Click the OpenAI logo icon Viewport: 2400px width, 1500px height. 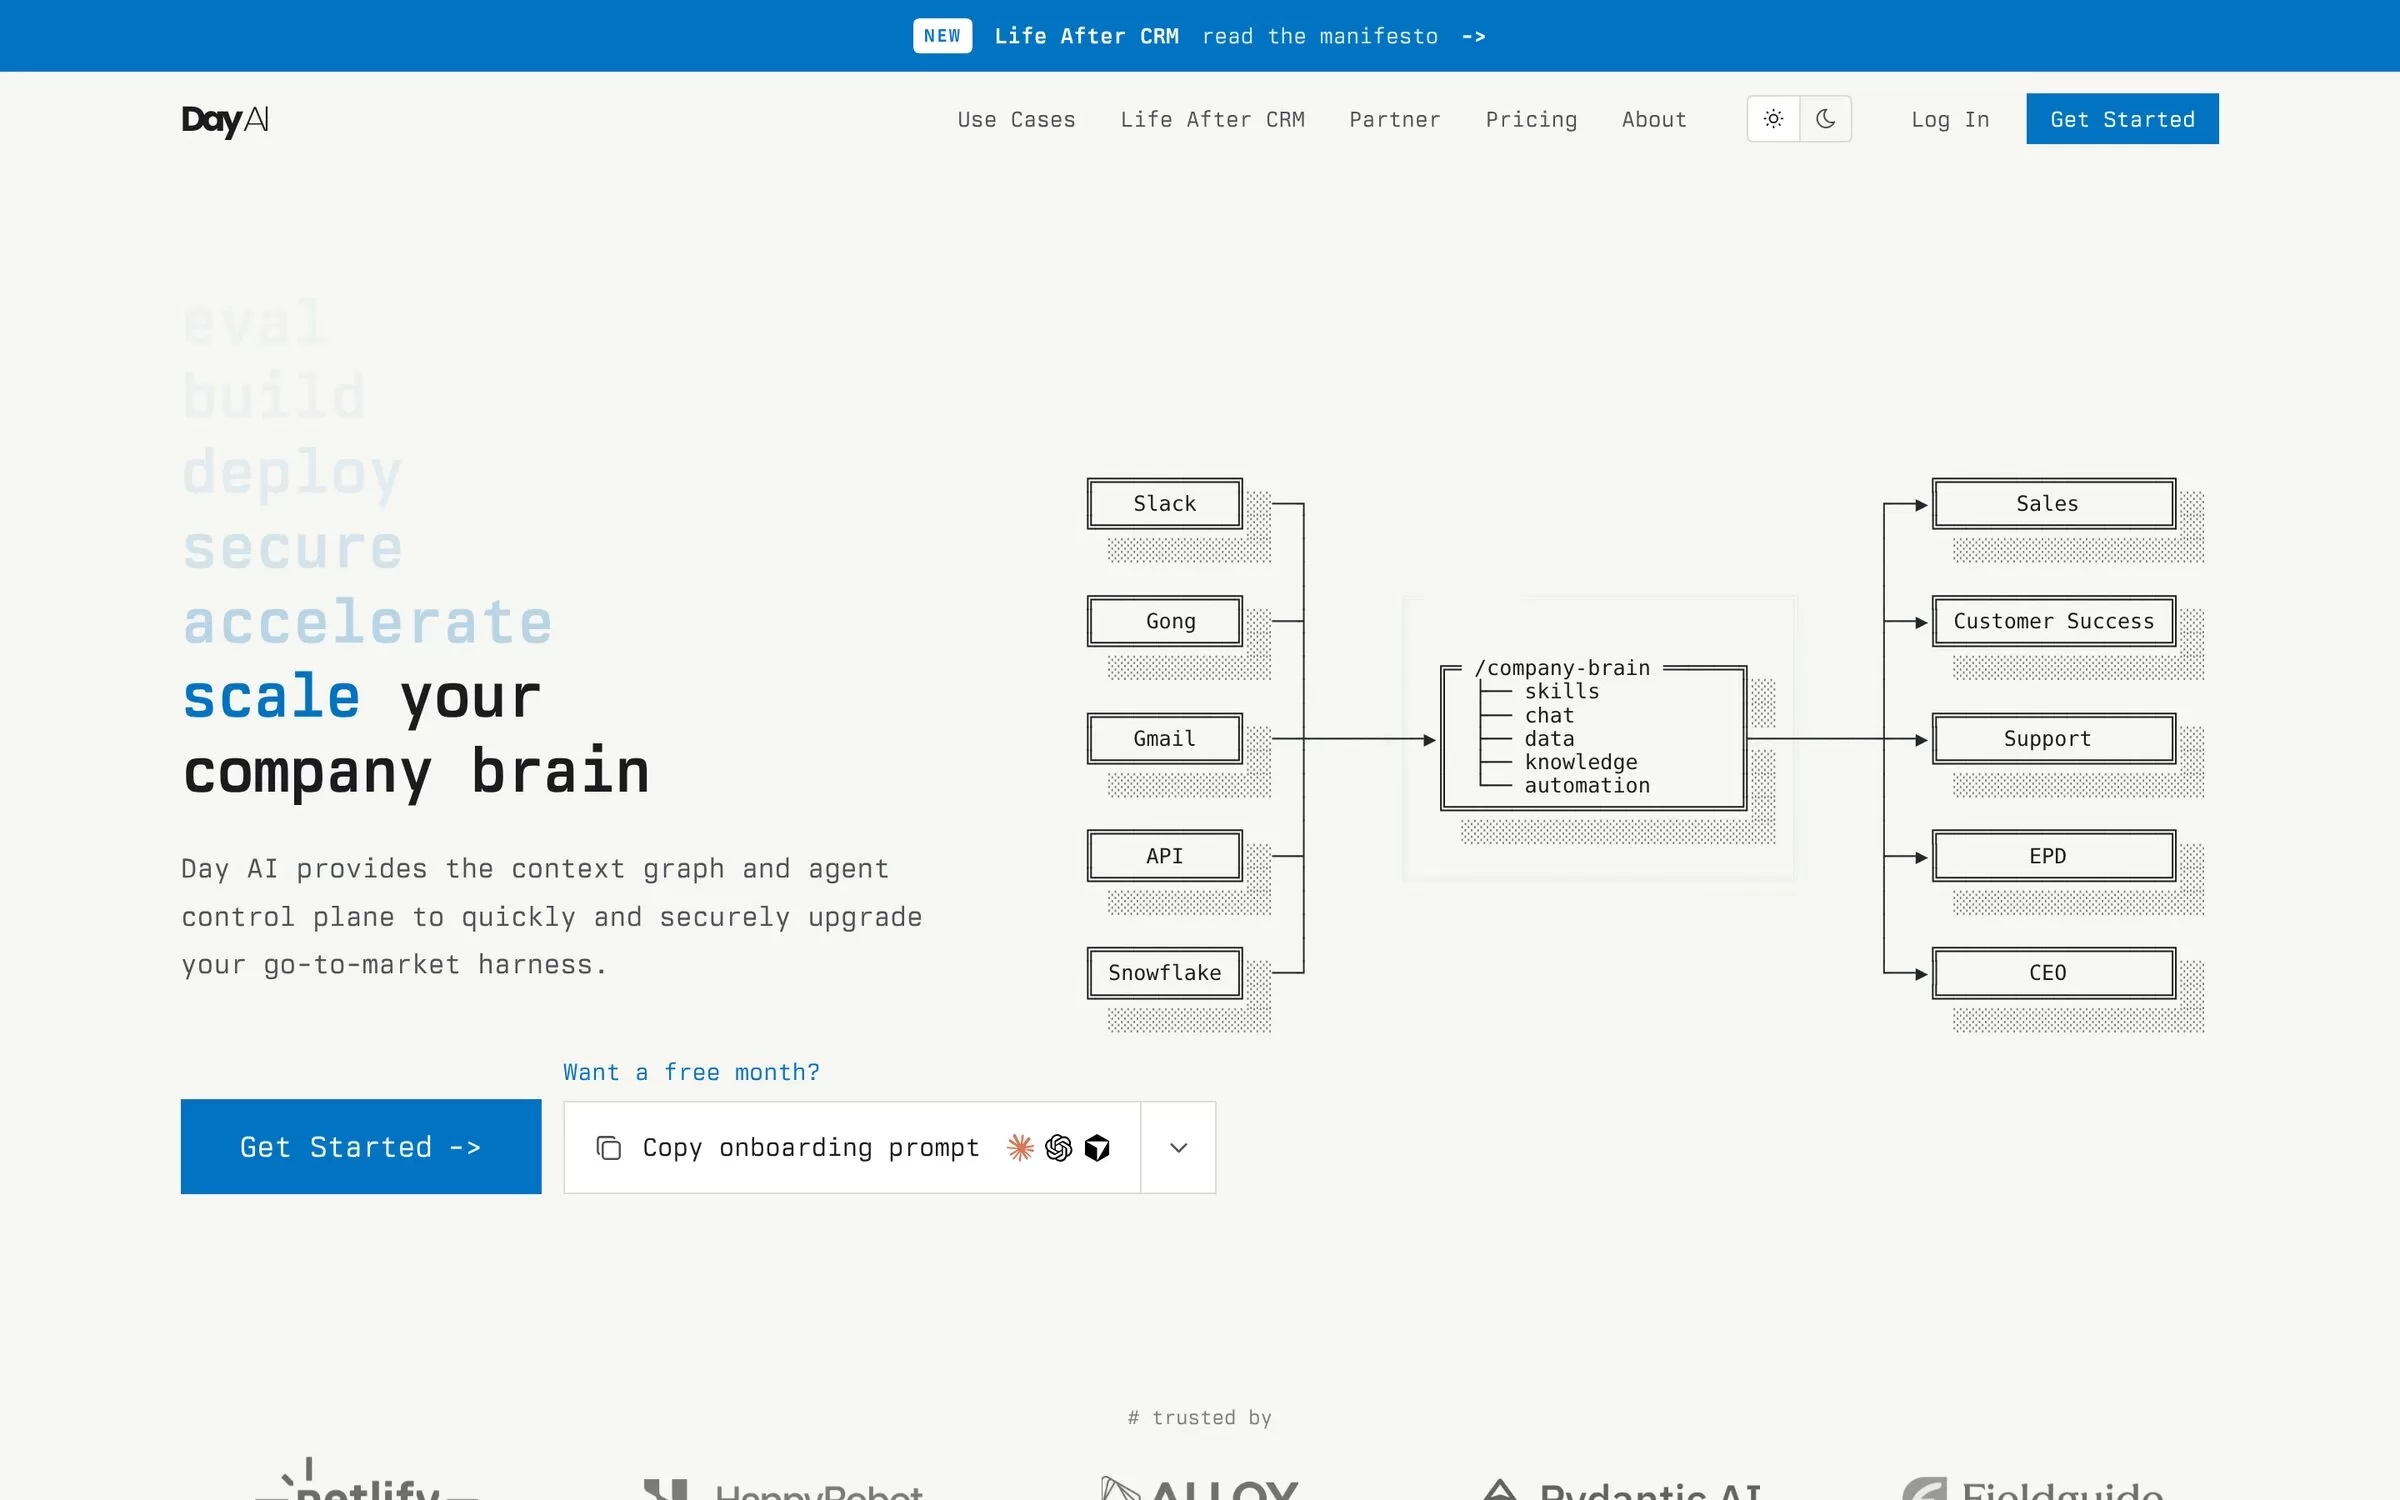[1058, 1147]
